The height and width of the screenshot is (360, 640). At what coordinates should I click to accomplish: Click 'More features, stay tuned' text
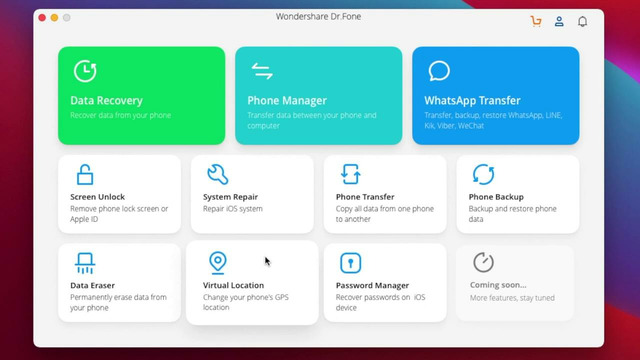(512, 298)
